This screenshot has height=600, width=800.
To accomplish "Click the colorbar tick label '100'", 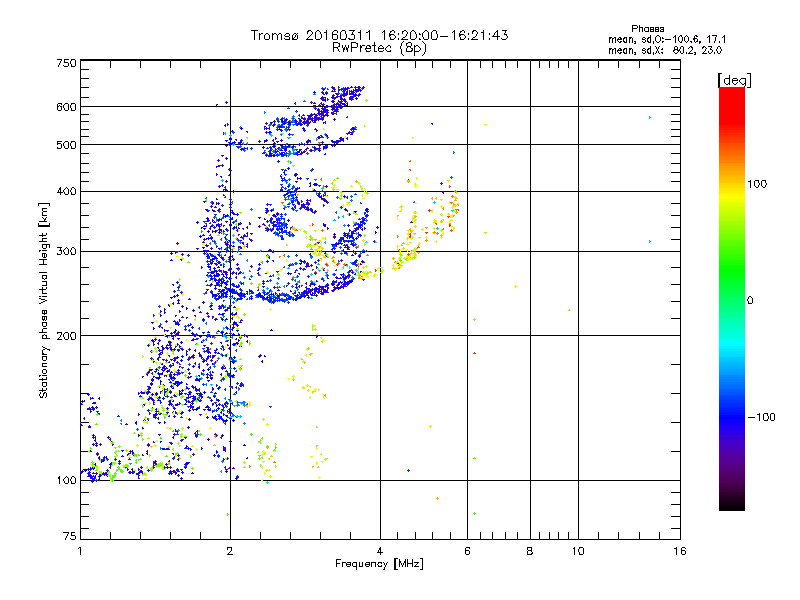I will pos(757,184).
